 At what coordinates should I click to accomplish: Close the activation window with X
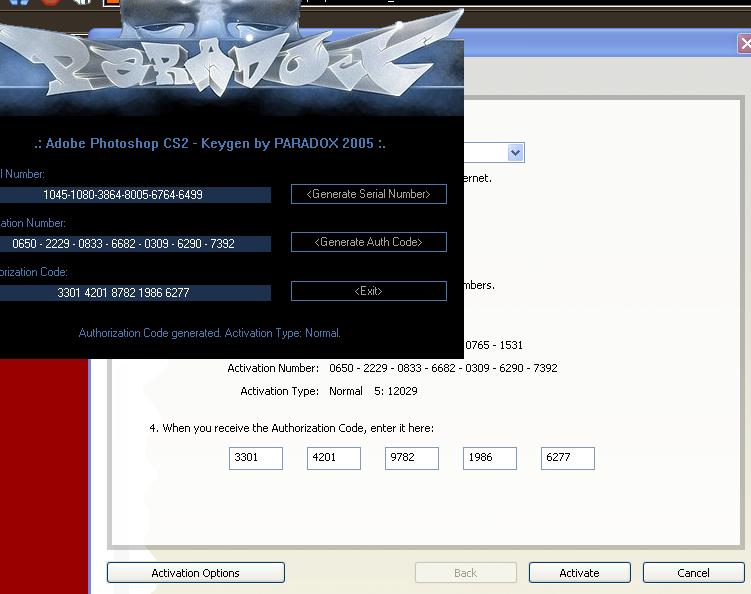coord(745,44)
